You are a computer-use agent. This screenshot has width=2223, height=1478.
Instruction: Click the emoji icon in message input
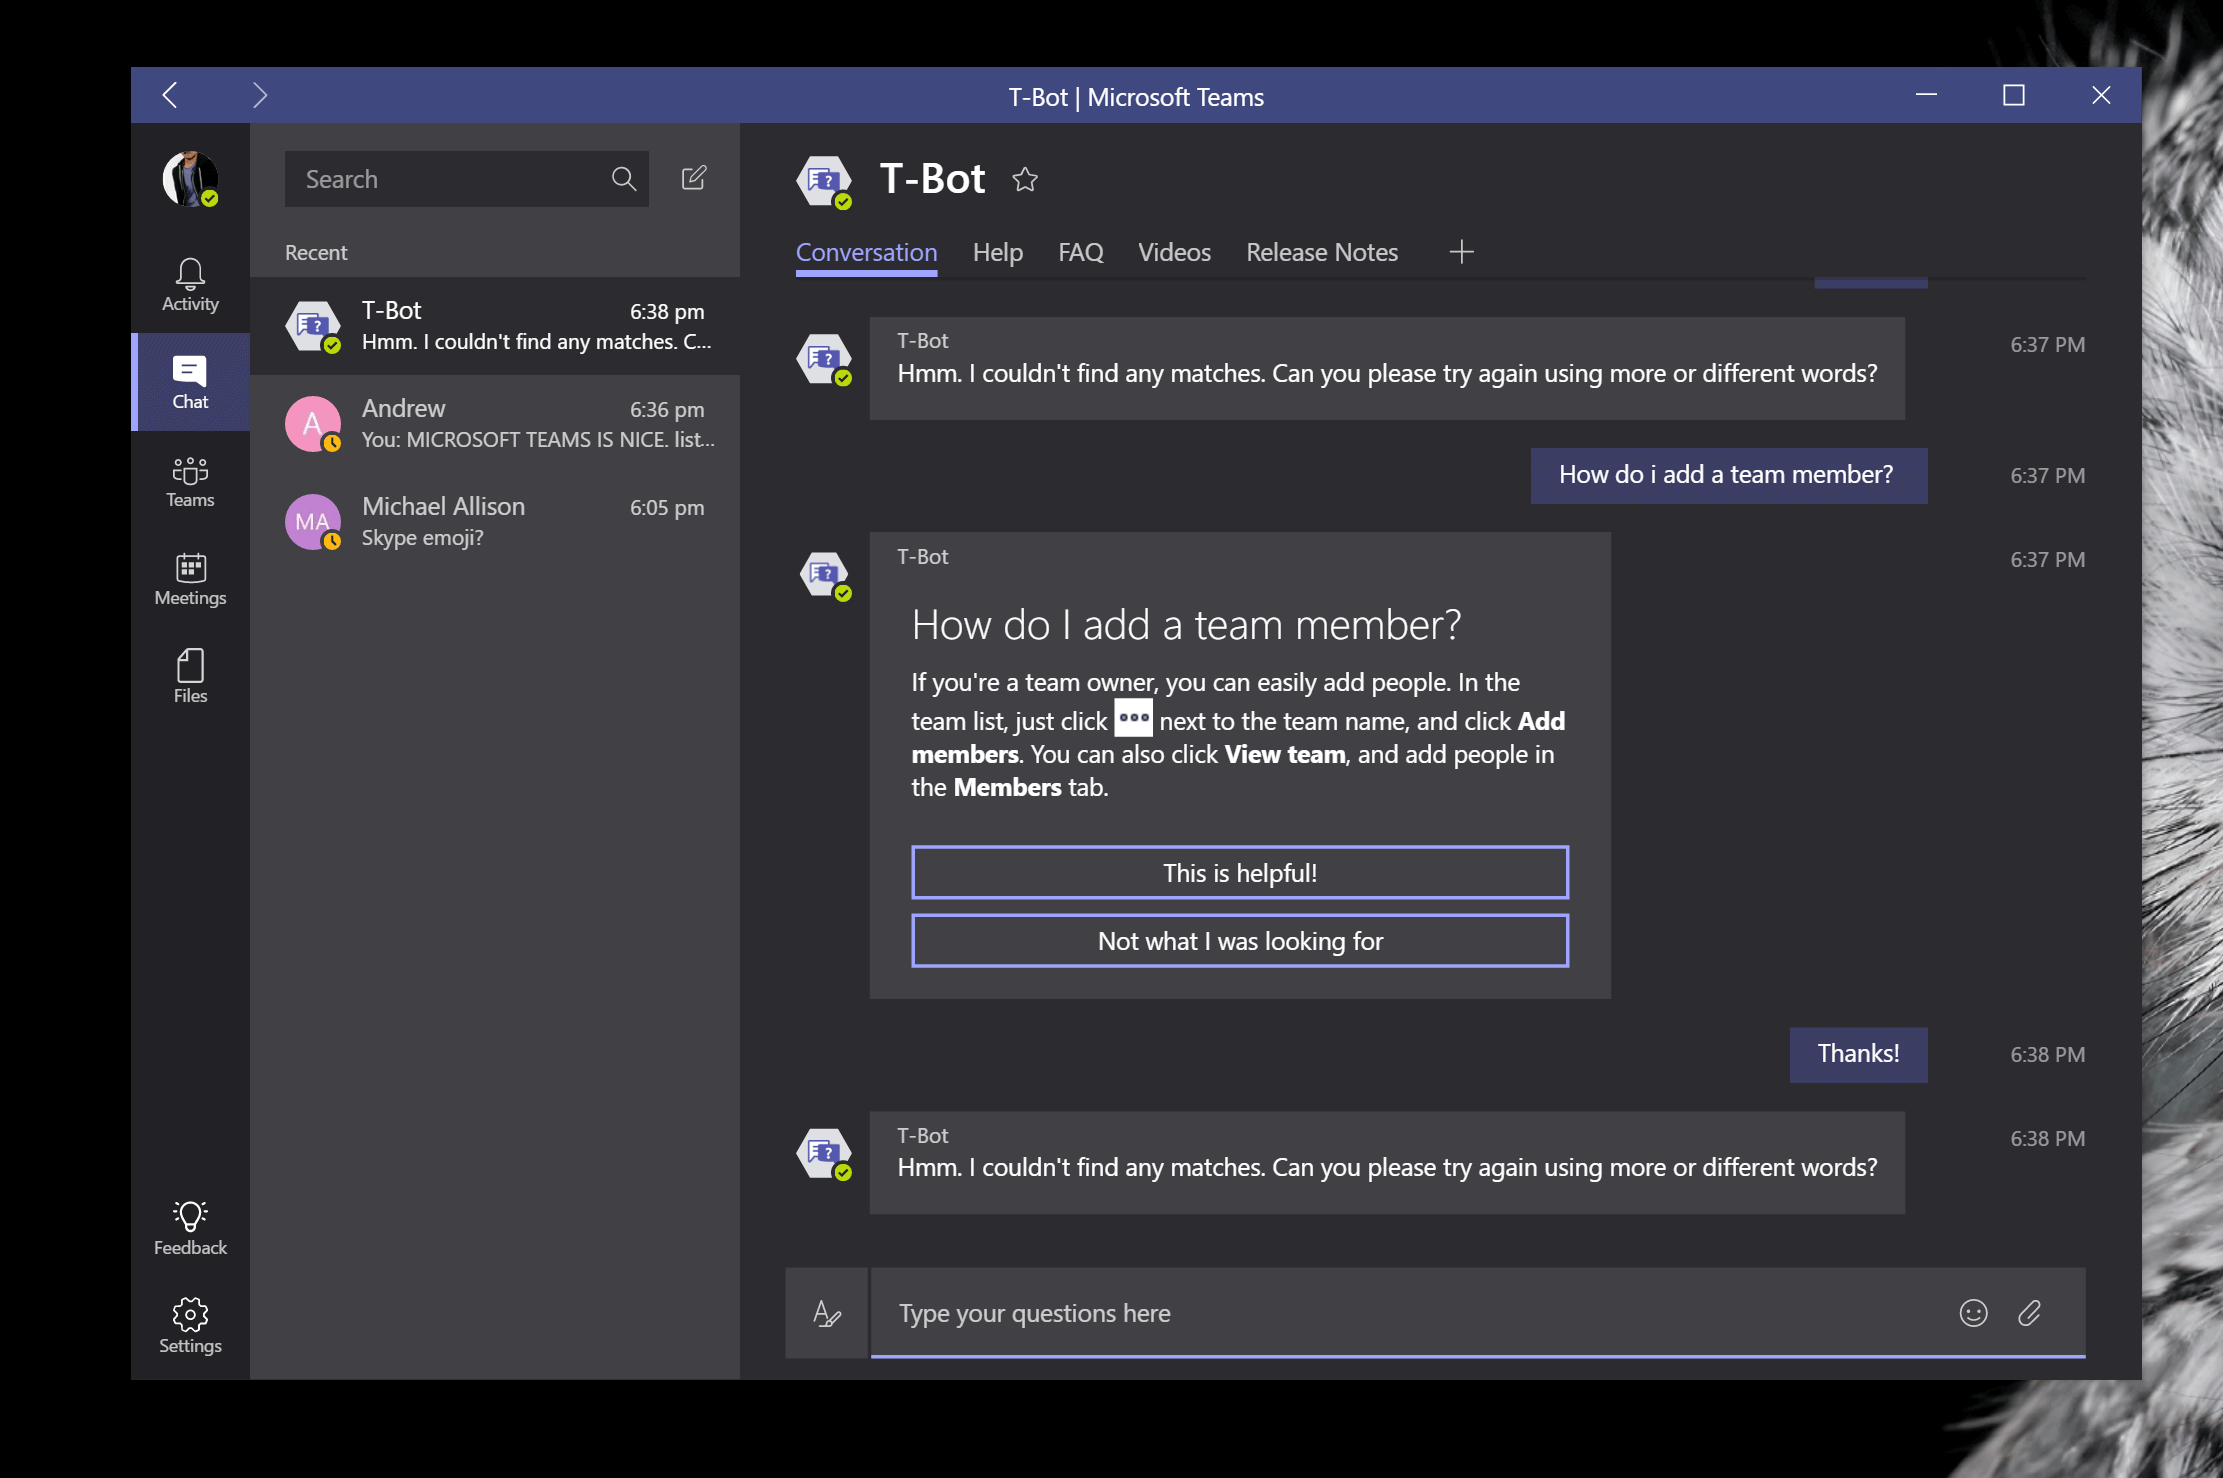(1972, 1313)
